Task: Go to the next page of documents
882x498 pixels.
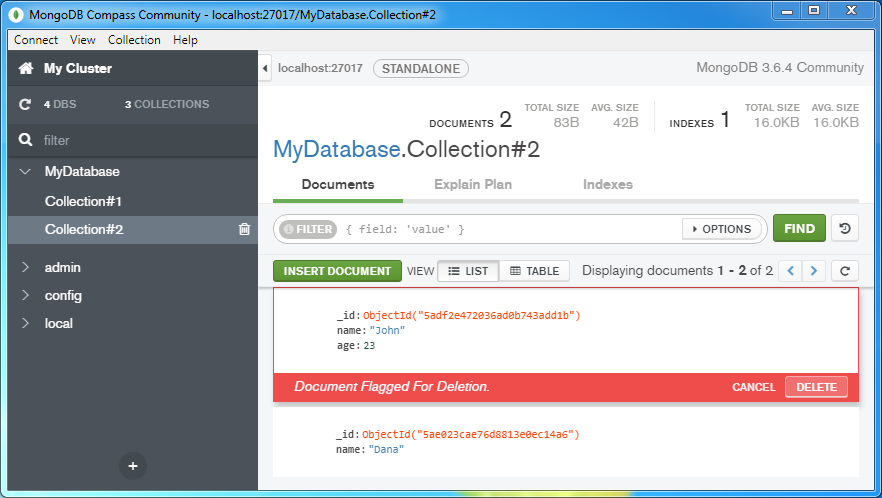Action: tap(813, 271)
